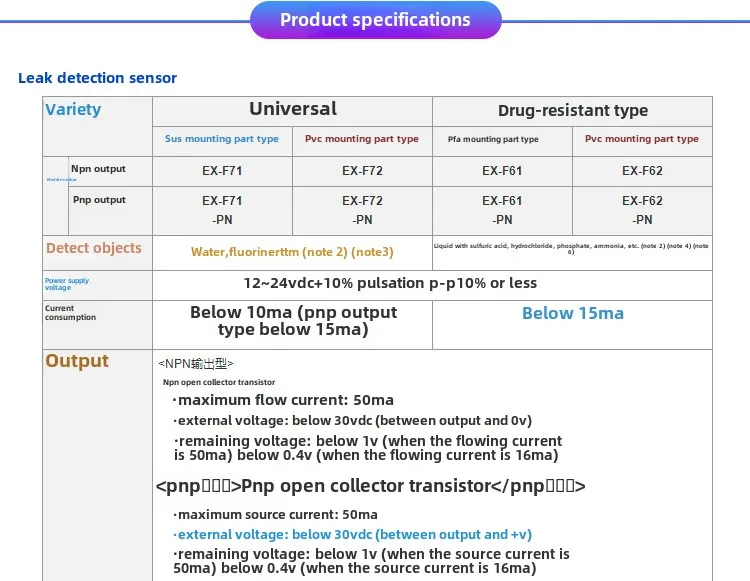The image size is (750, 581).
Task: Click the Power supply voltage label
Action: (x=66, y=285)
